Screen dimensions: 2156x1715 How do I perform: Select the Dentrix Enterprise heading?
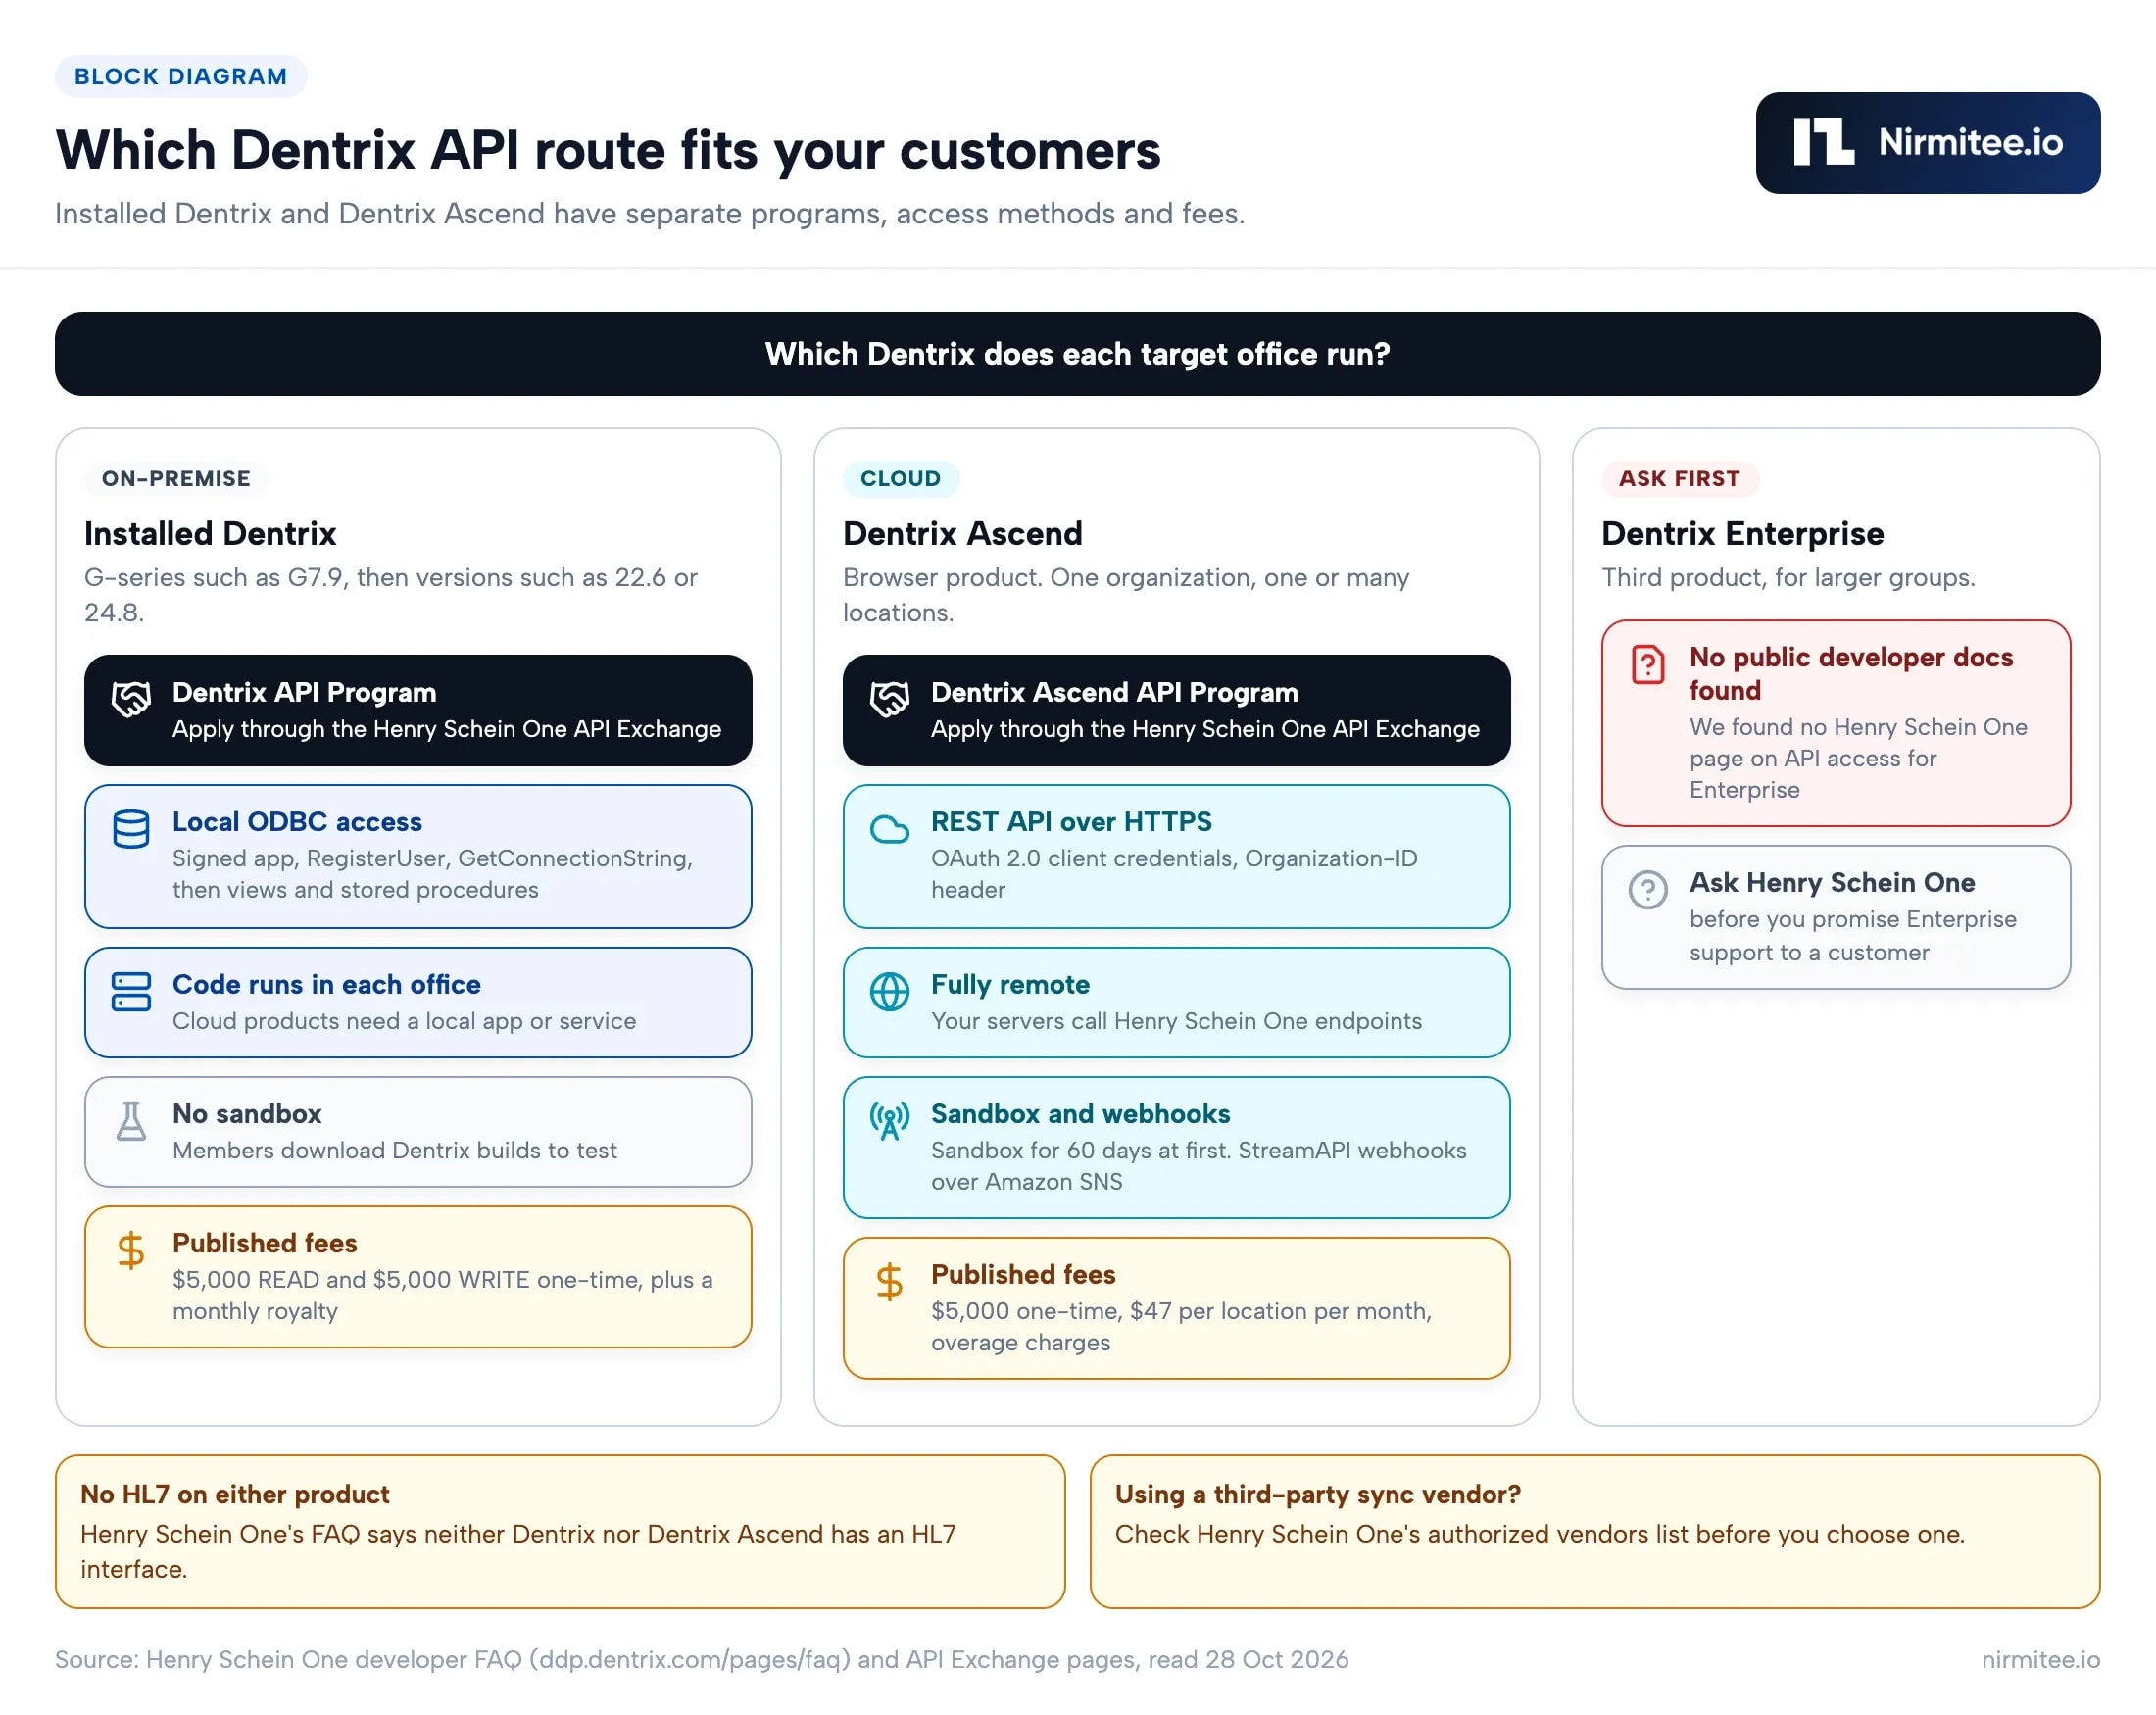tap(1742, 533)
